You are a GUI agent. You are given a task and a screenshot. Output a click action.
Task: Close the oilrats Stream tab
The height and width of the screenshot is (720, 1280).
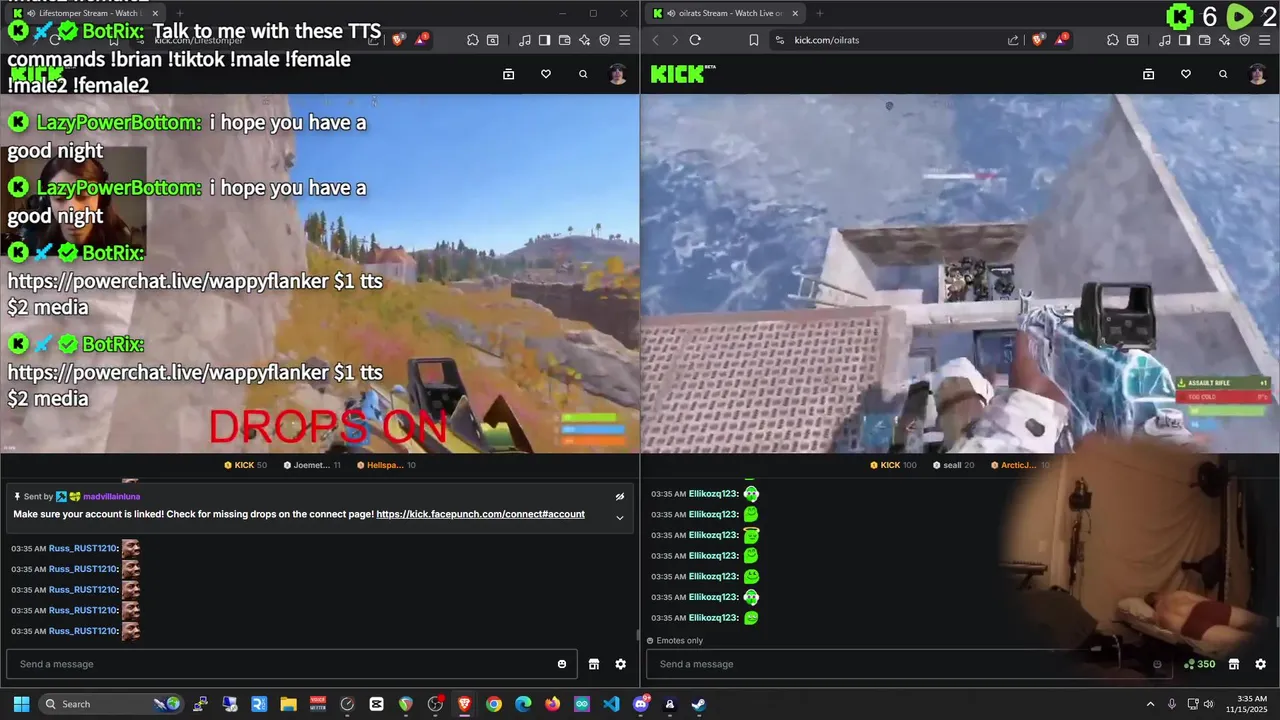point(795,13)
